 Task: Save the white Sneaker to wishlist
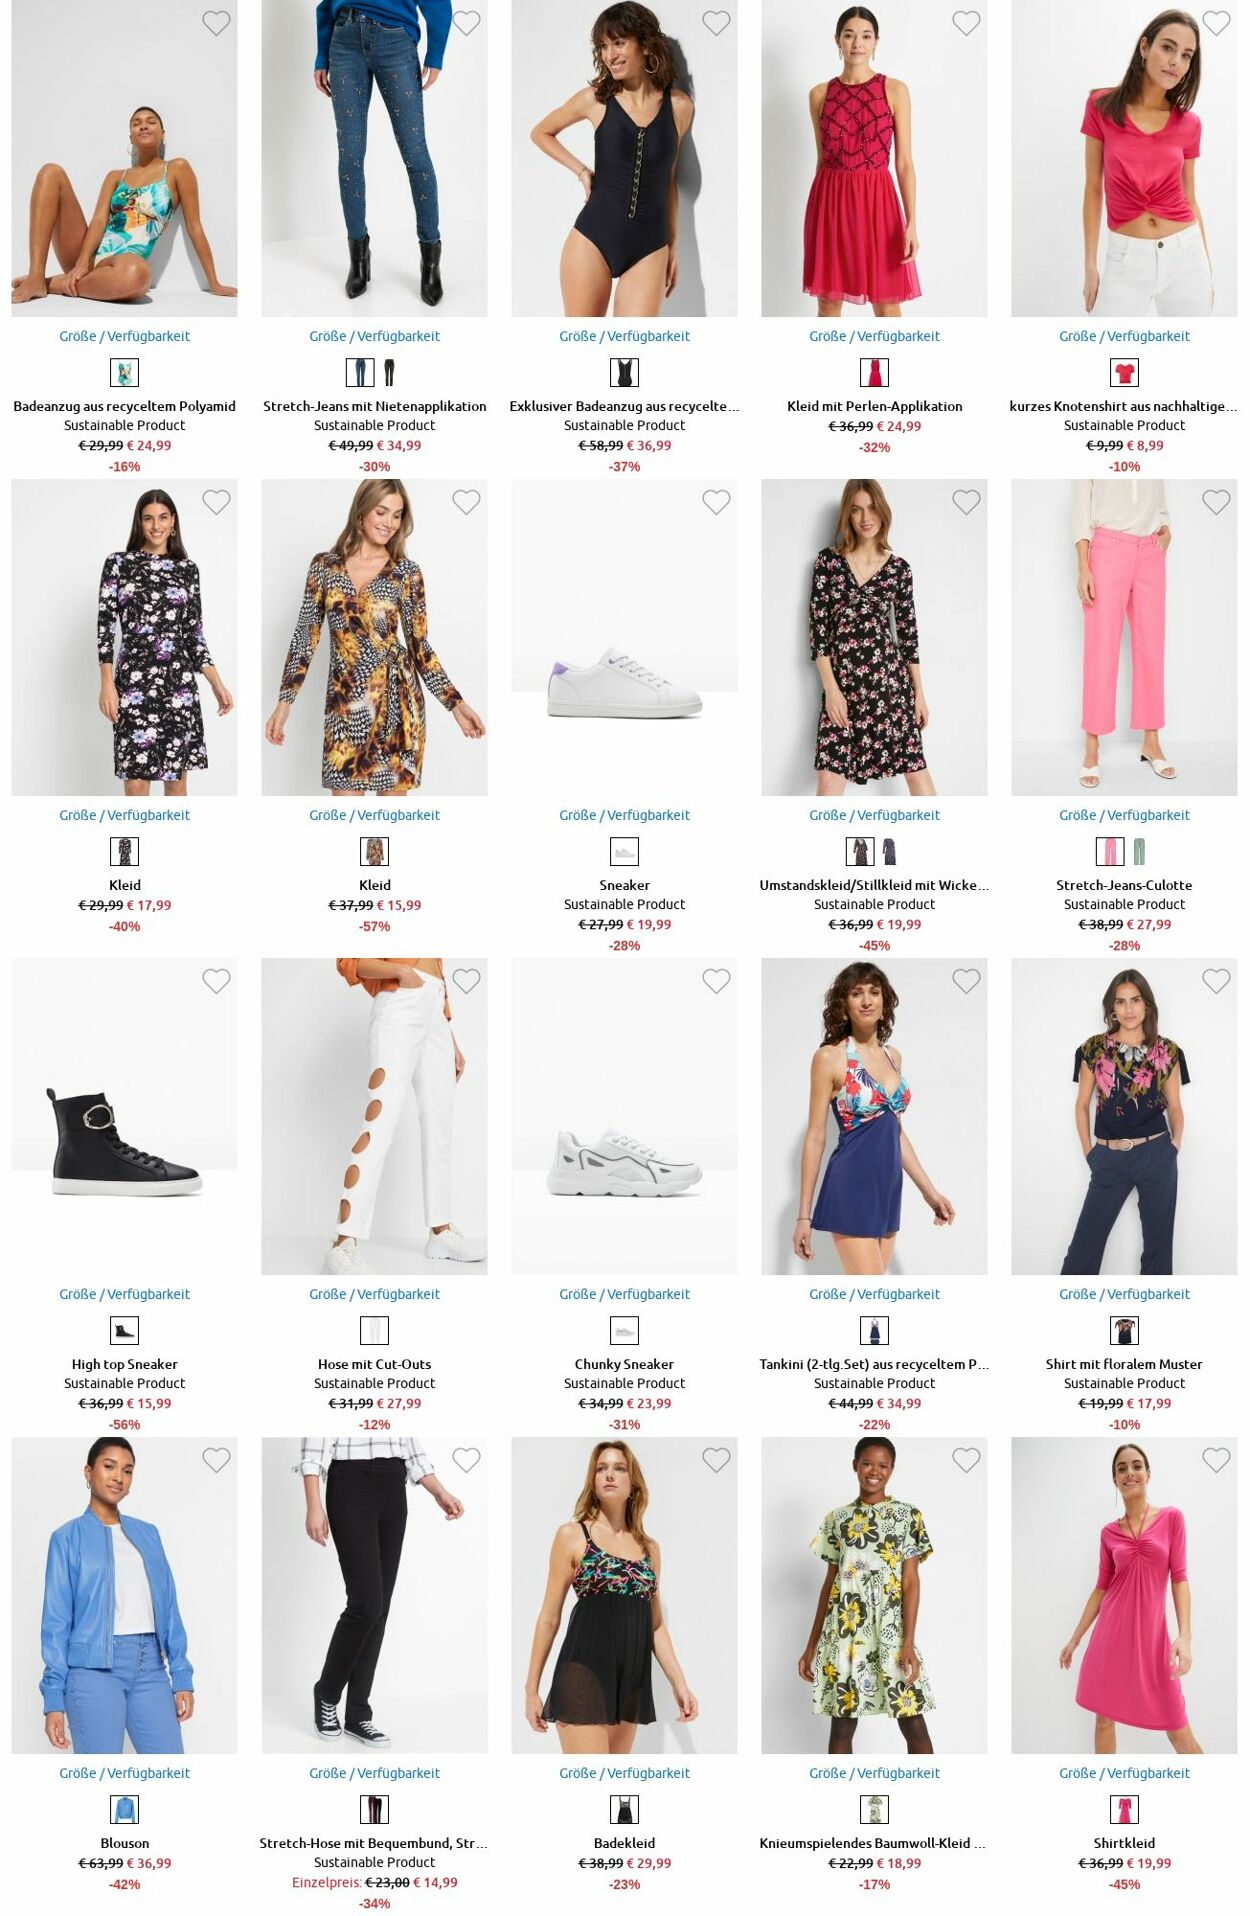click(x=716, y=502)
